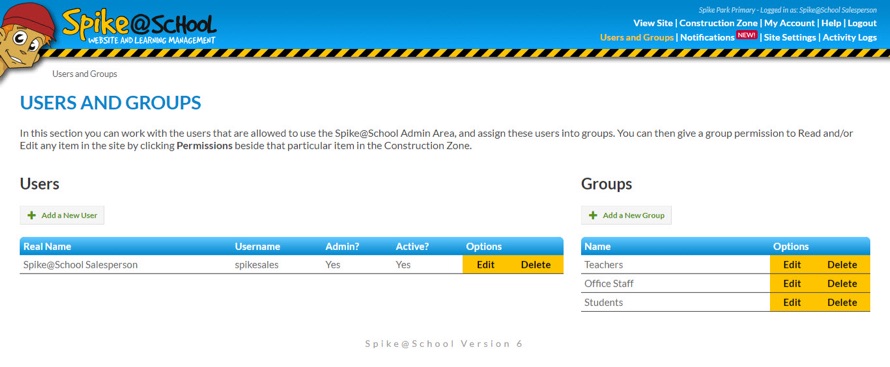Delete the Office Staff group
This screenshot has height=367, width=890.
tap(842, 284)
